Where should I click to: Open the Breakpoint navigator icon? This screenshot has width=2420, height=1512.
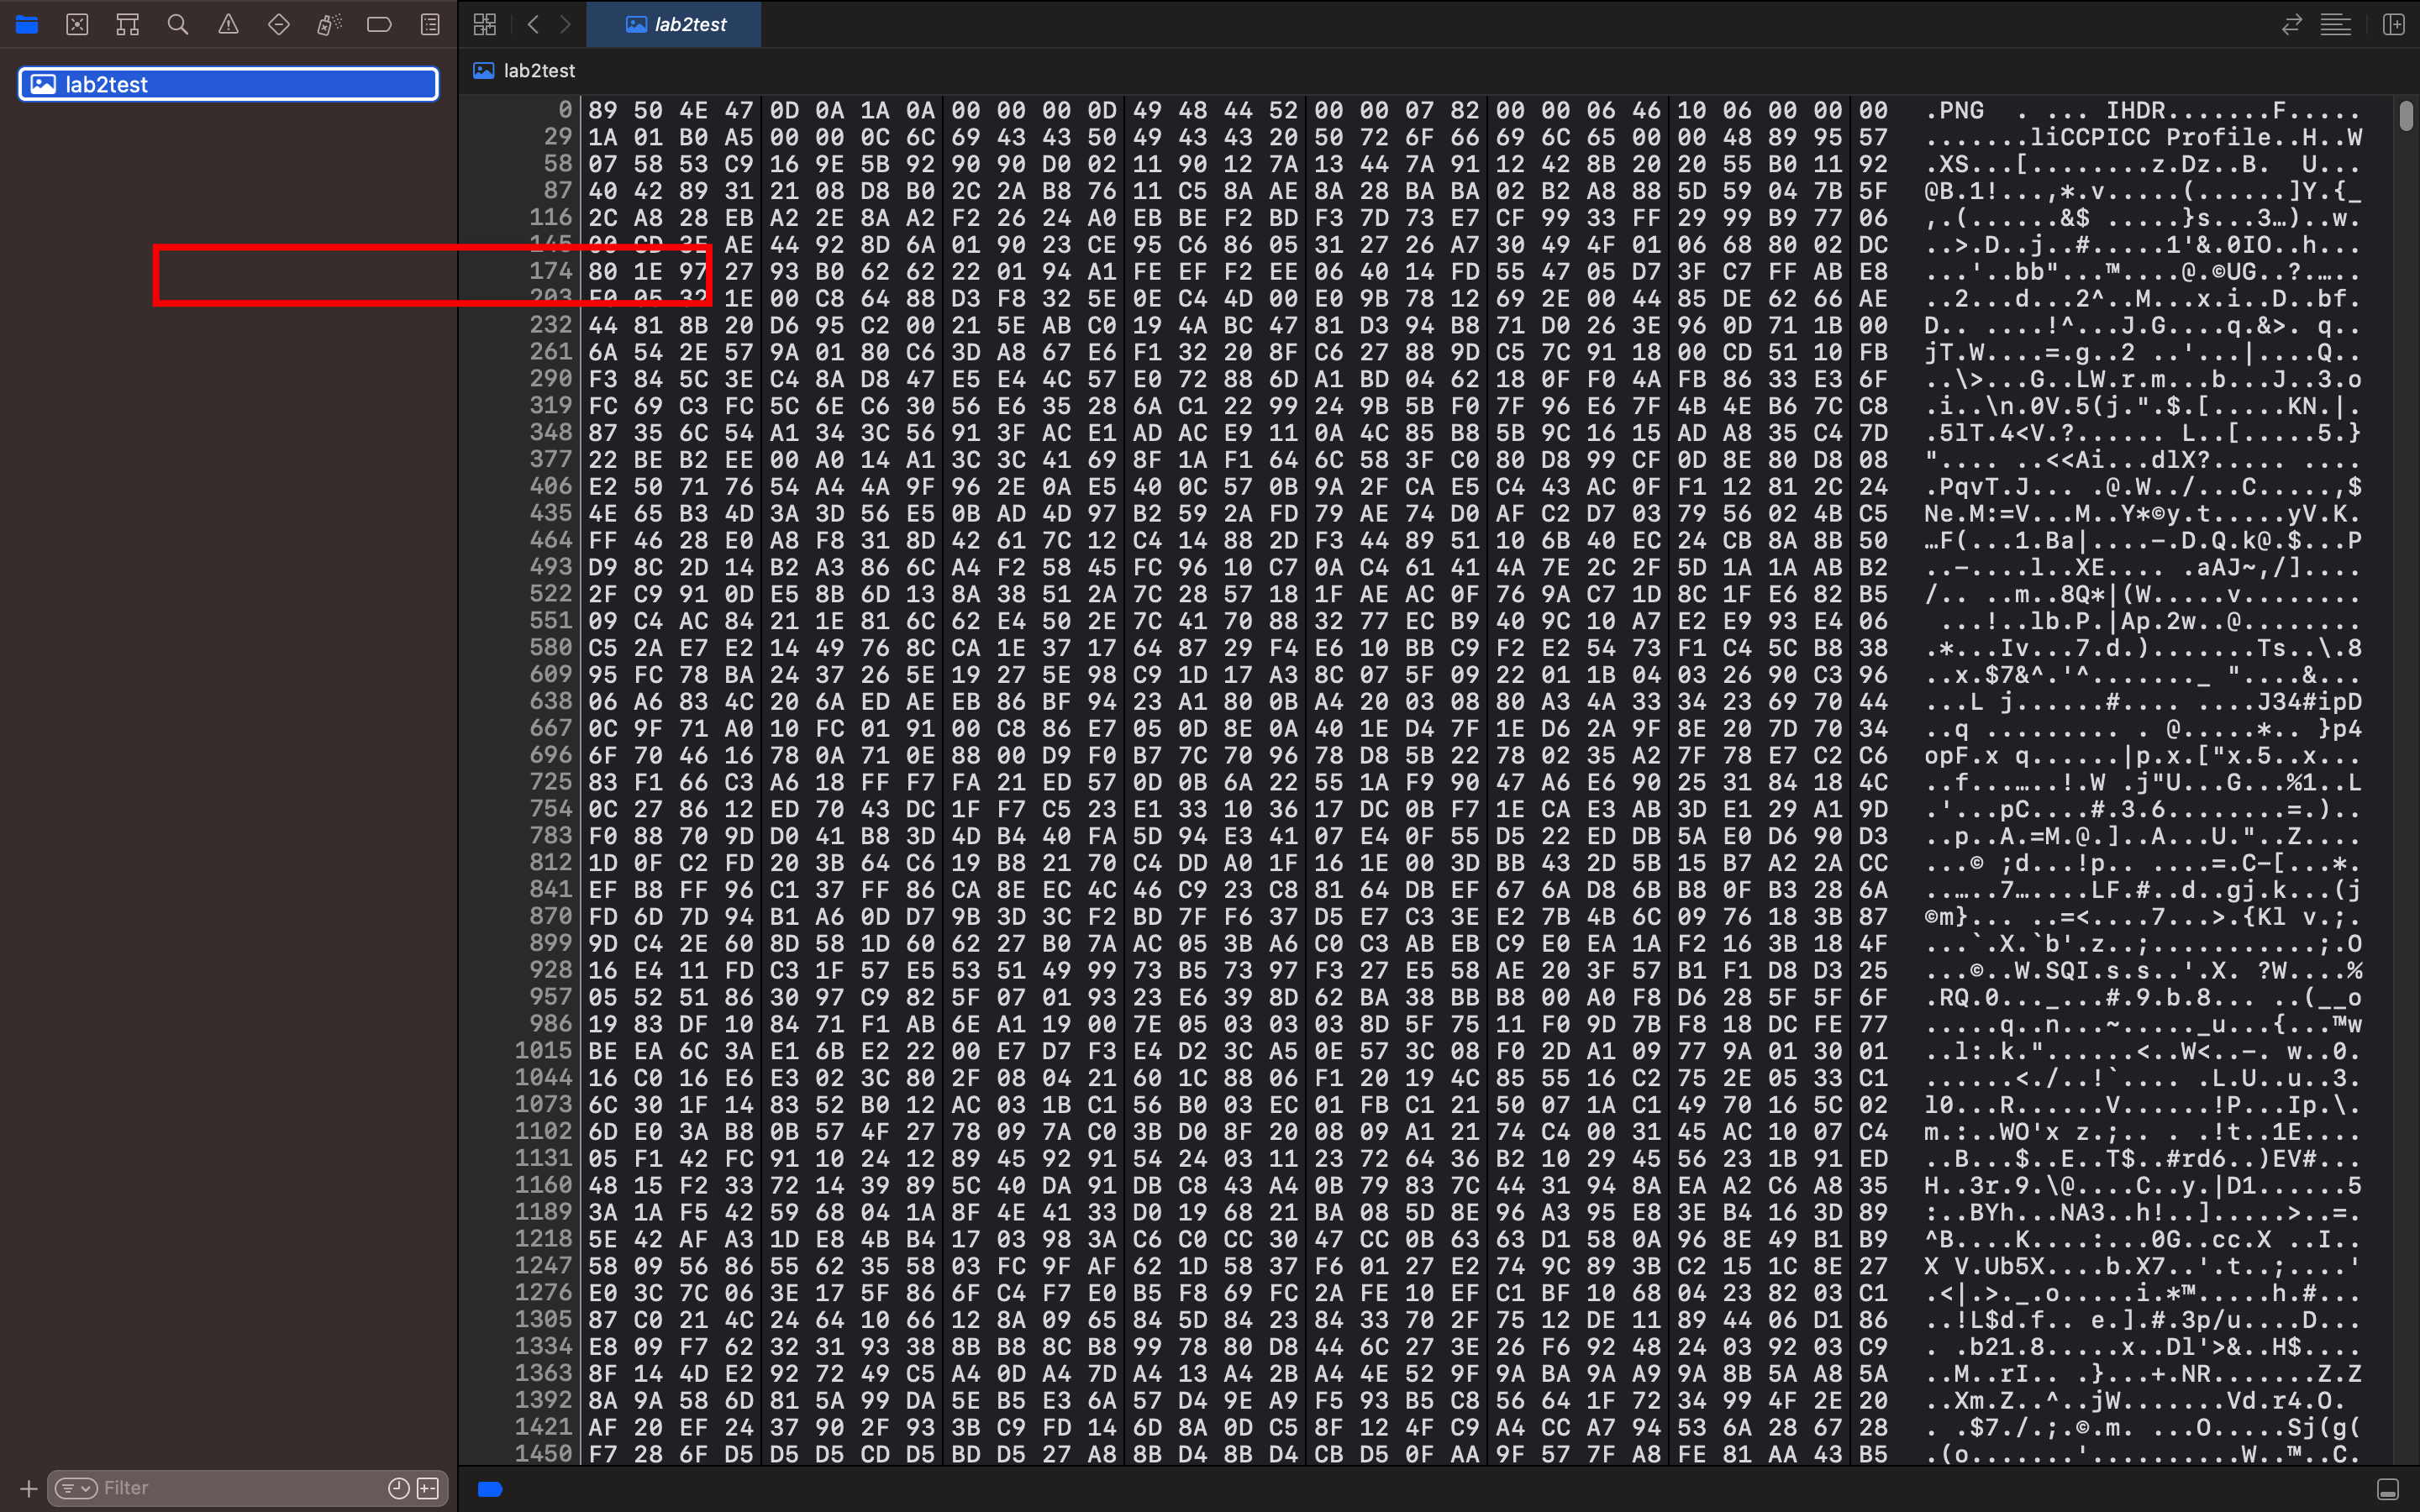379,24
